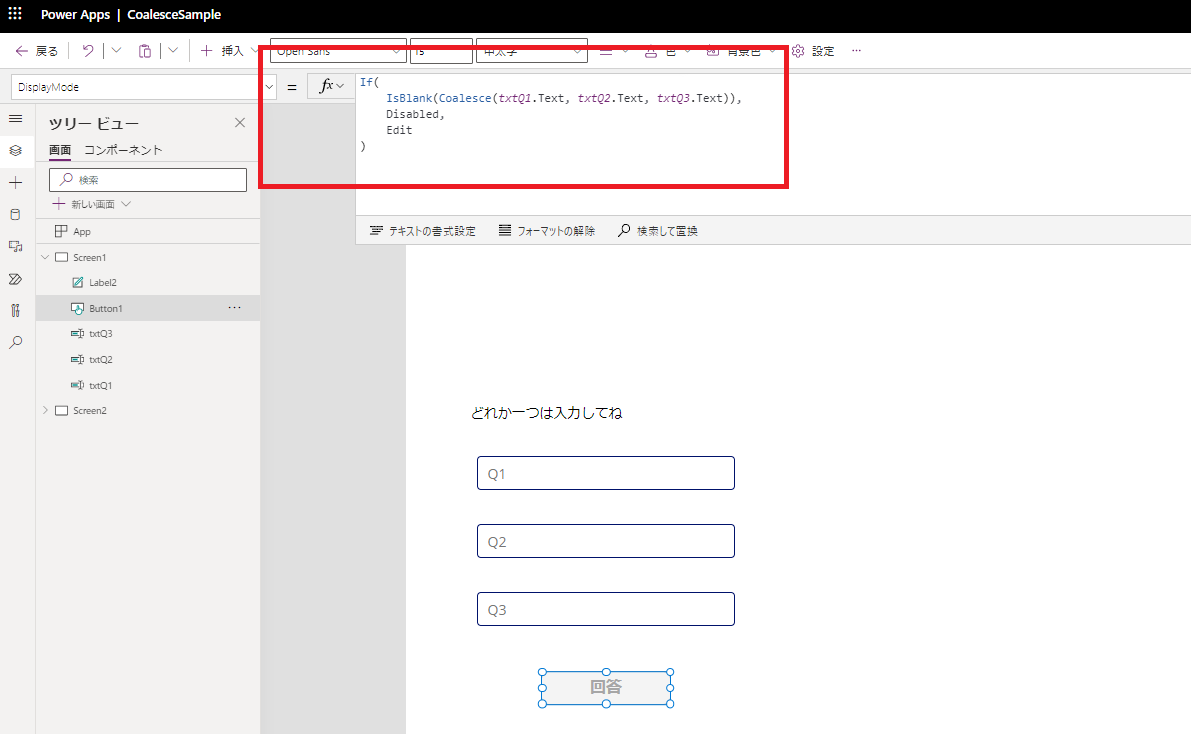This screenshot has height=734, width=1191.
Task: Open the Power Automate pane
Action: 15,278
